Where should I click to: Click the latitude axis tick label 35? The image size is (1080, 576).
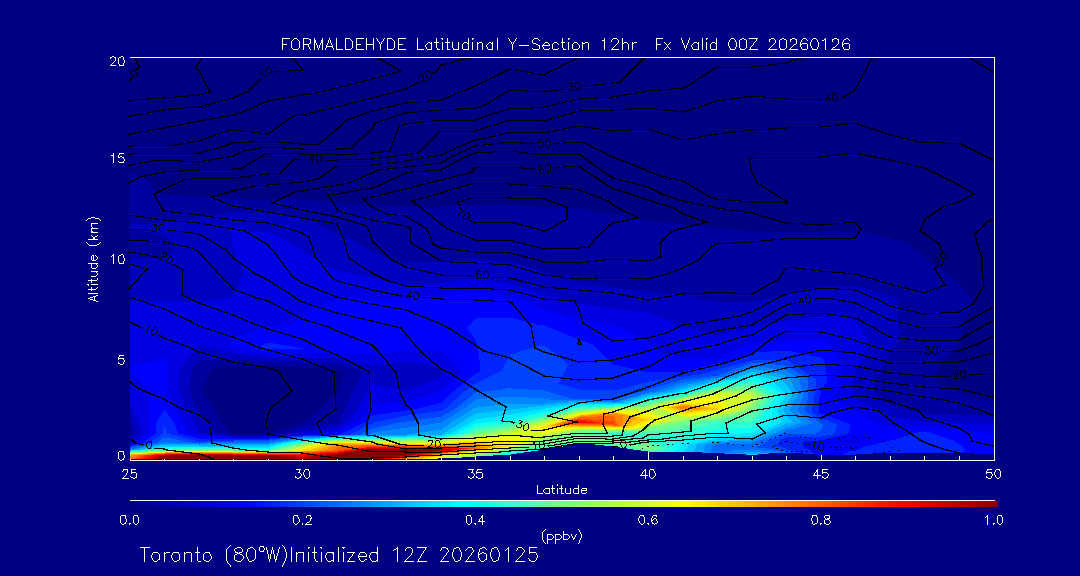click(475, 474)
